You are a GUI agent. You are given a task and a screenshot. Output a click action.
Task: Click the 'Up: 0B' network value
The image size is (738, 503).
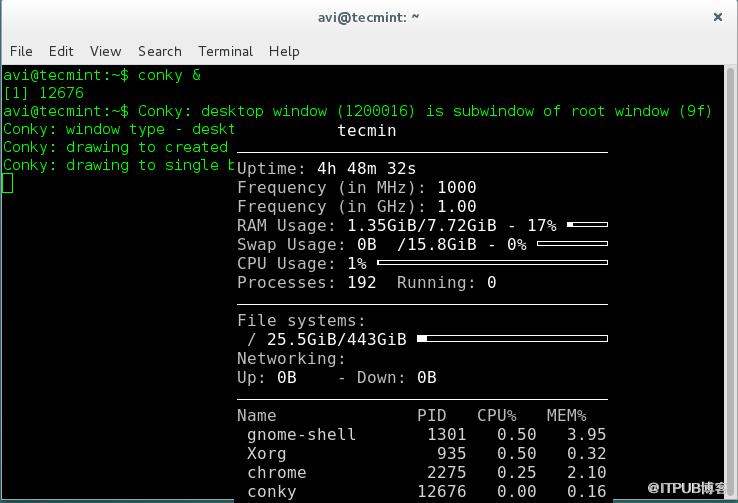[x=267, y=377]
